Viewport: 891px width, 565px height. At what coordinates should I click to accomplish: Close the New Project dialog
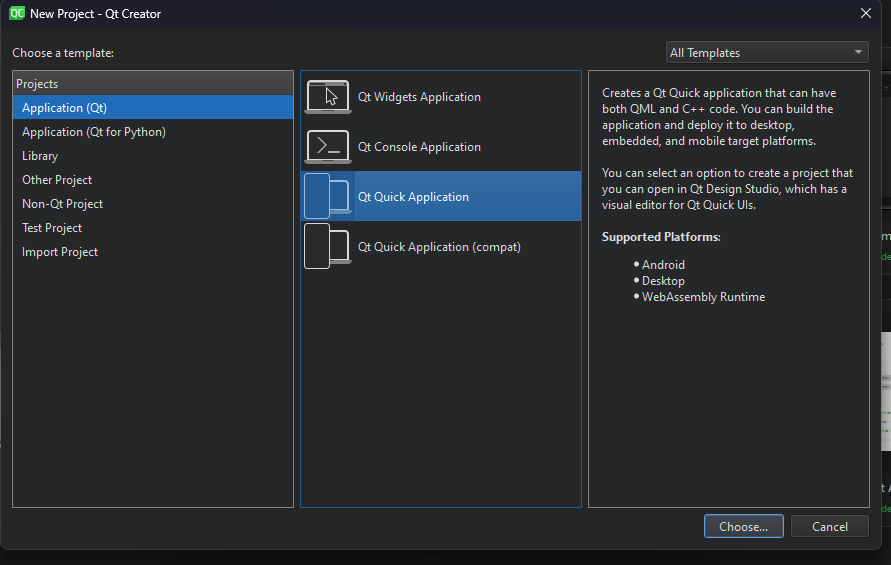coord(865,13)
